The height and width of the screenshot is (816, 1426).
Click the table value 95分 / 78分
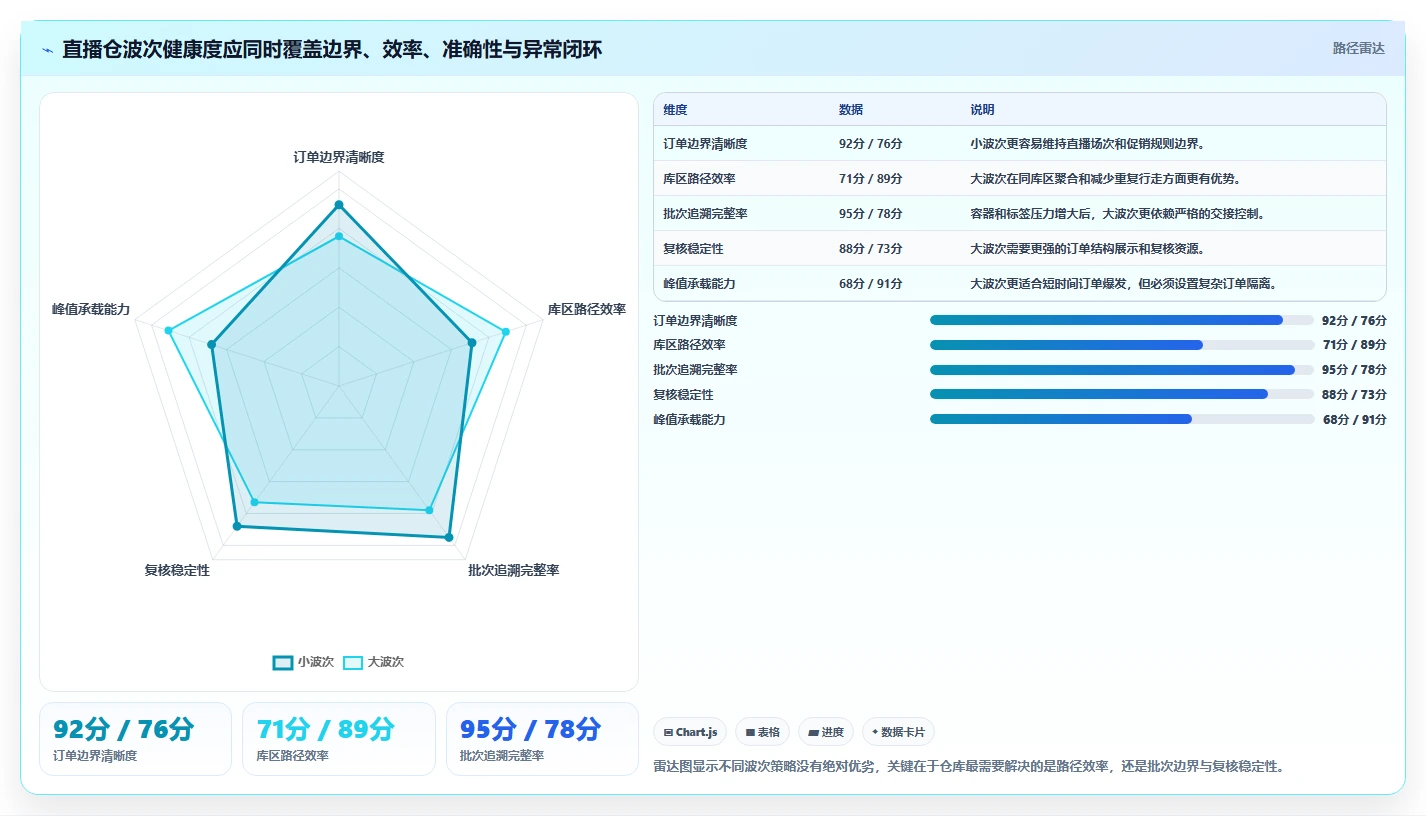click(871, 214)
